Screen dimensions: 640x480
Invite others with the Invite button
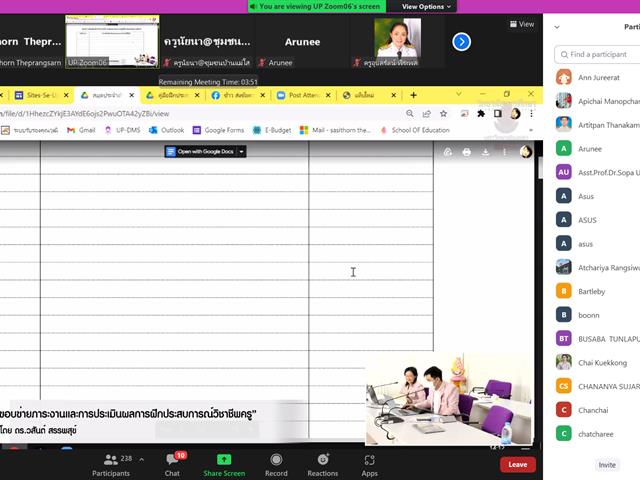pos(607,465)
